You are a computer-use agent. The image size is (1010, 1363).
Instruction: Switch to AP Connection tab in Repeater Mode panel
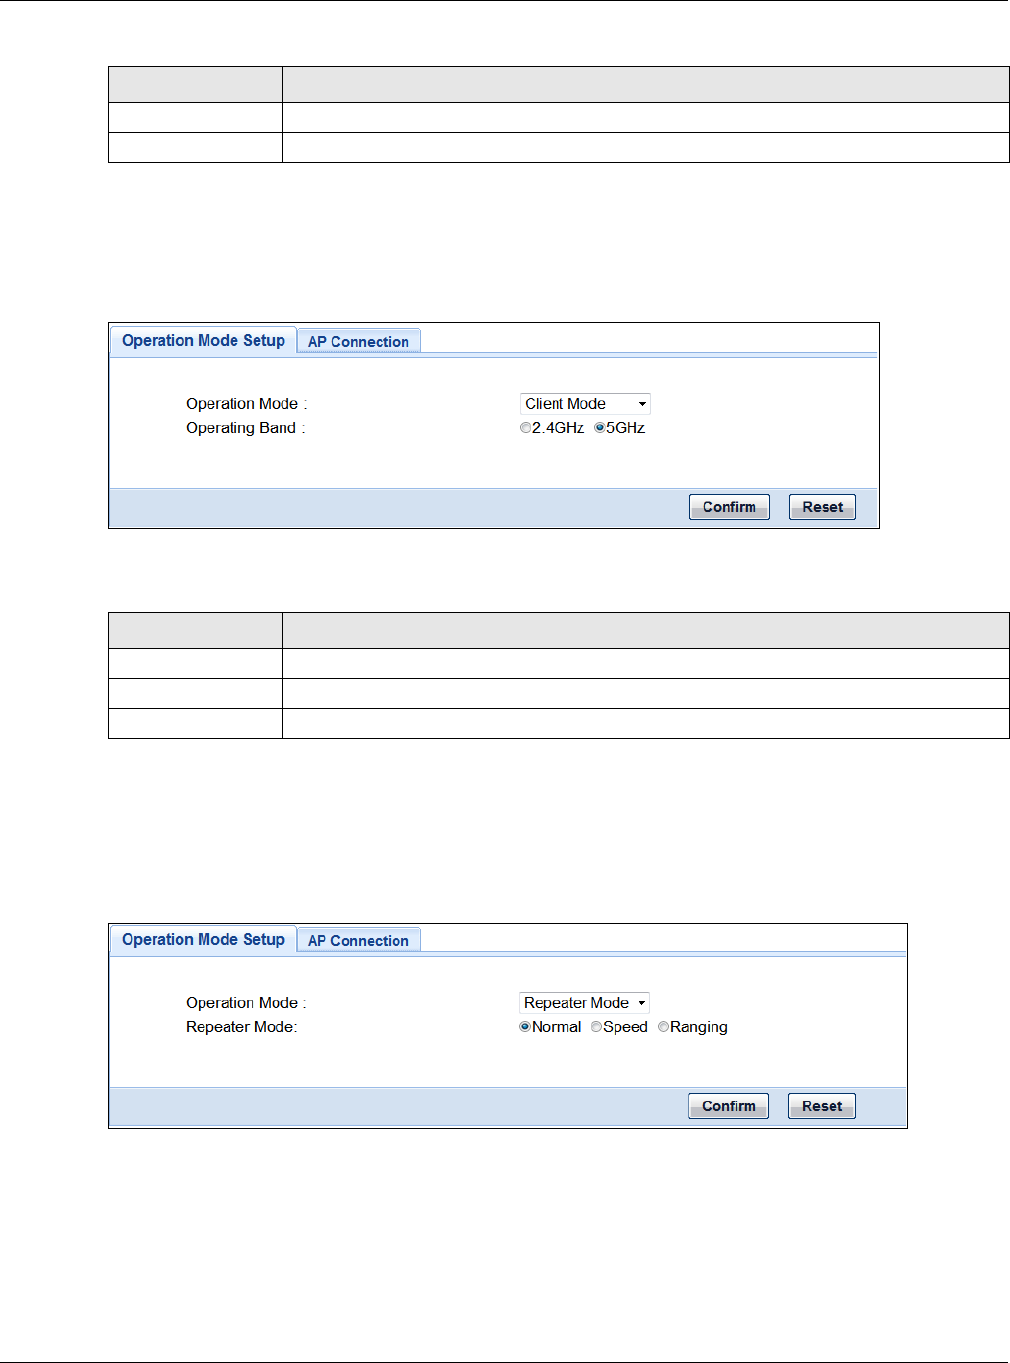click(358, 941)
